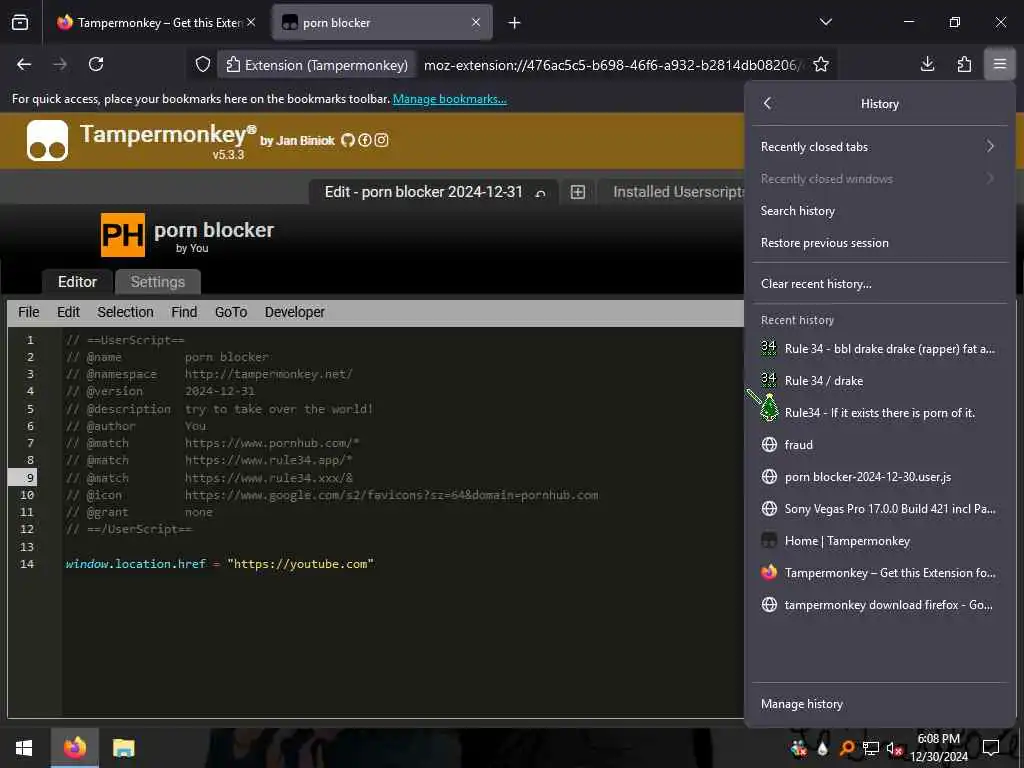Click the taskbar clock showing 6:08 PM
The height and width of the screenshot is (768, 1024).
click(x=938, y=748)
